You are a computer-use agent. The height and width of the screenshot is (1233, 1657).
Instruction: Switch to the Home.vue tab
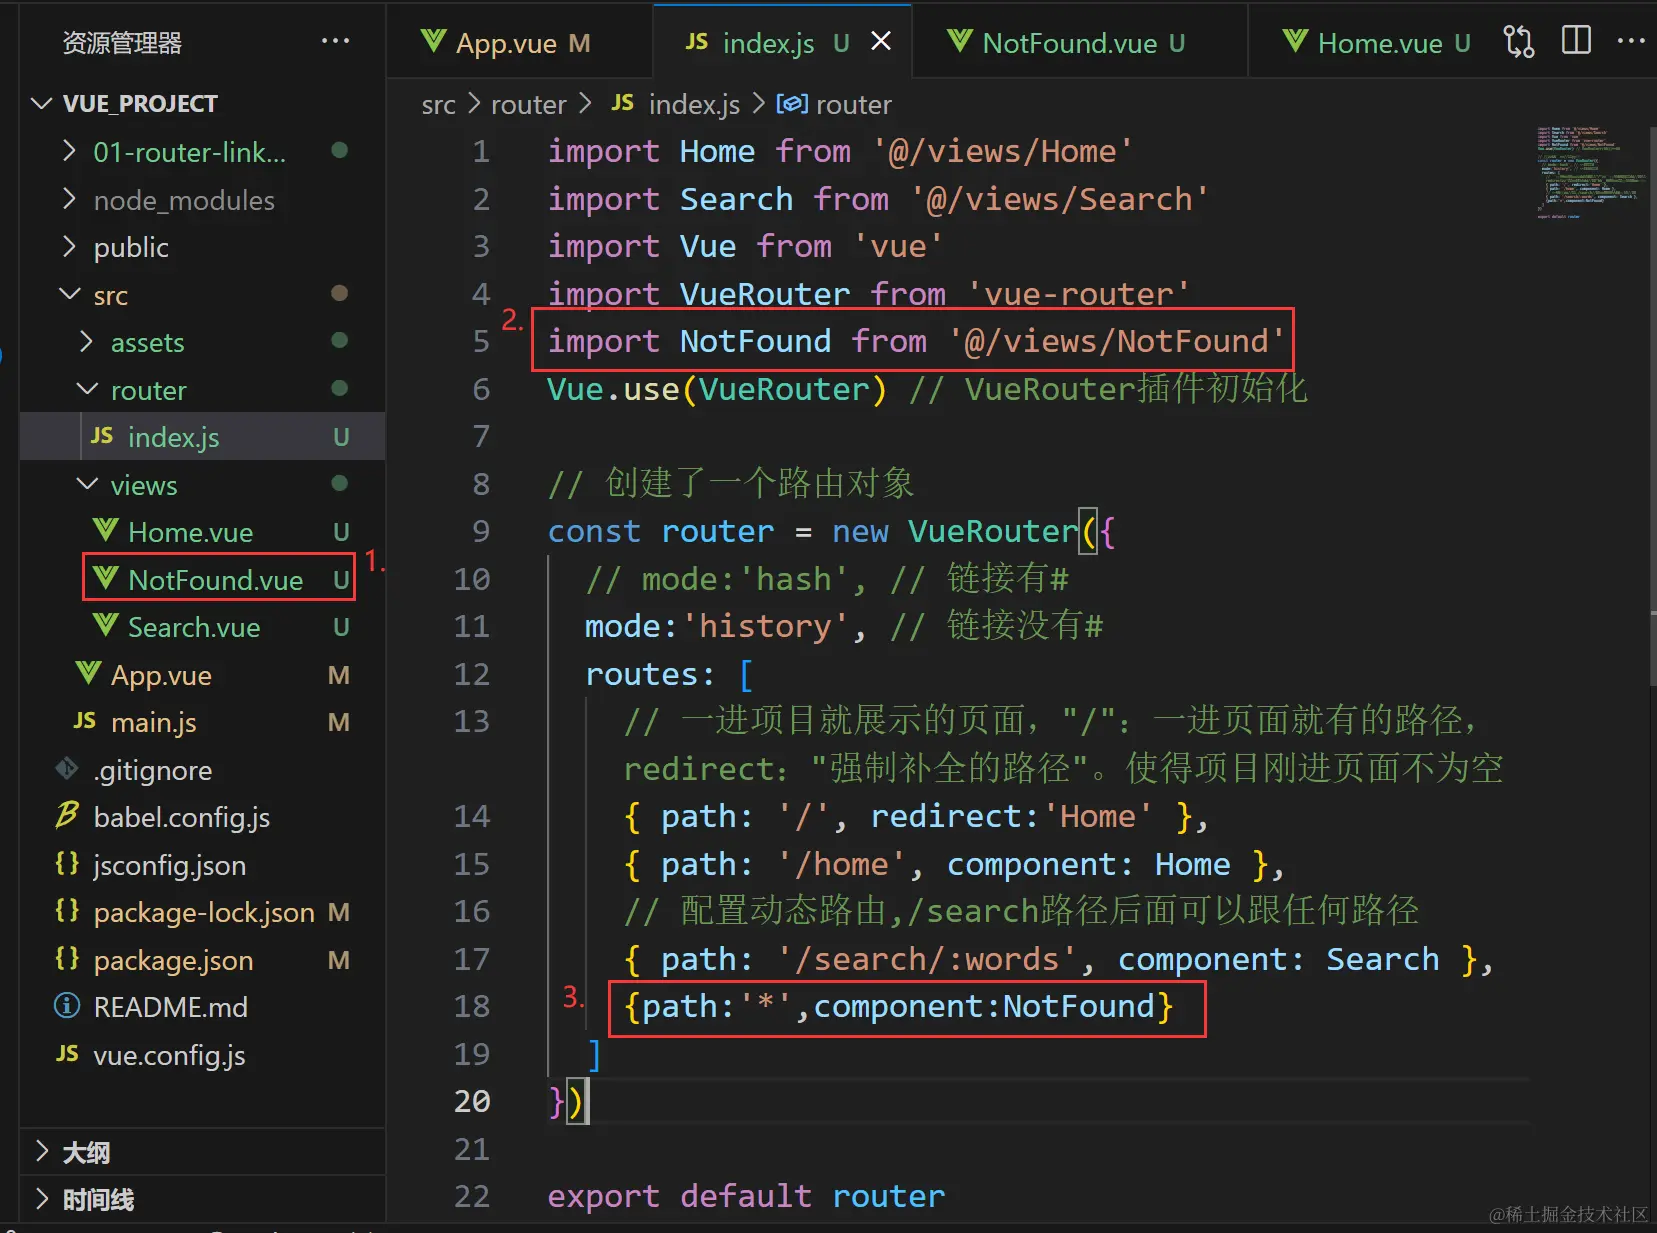1375,42
